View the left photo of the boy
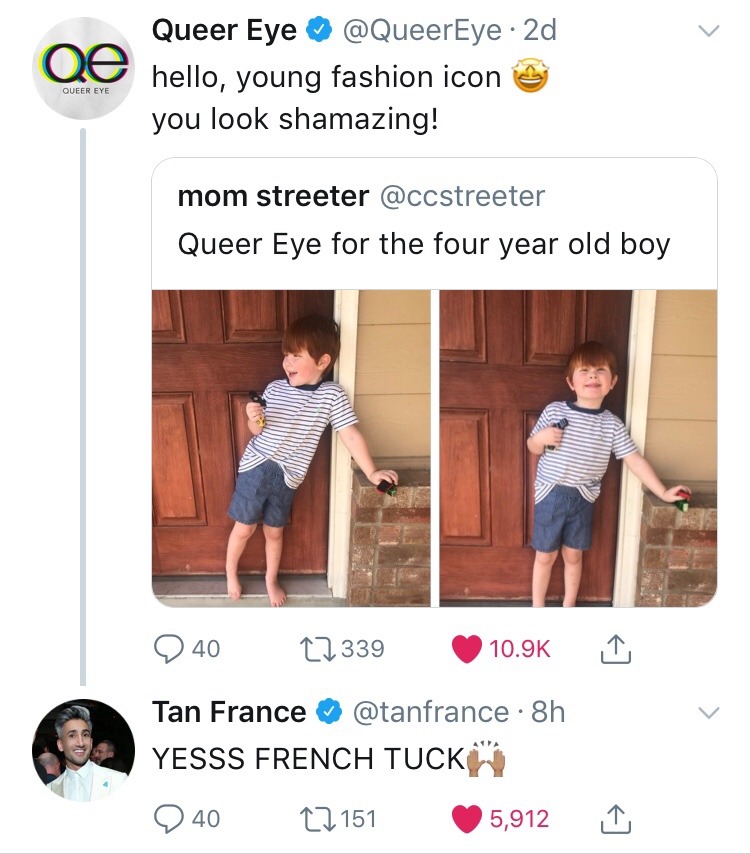The image size is (750, 854). click(291, 447)
